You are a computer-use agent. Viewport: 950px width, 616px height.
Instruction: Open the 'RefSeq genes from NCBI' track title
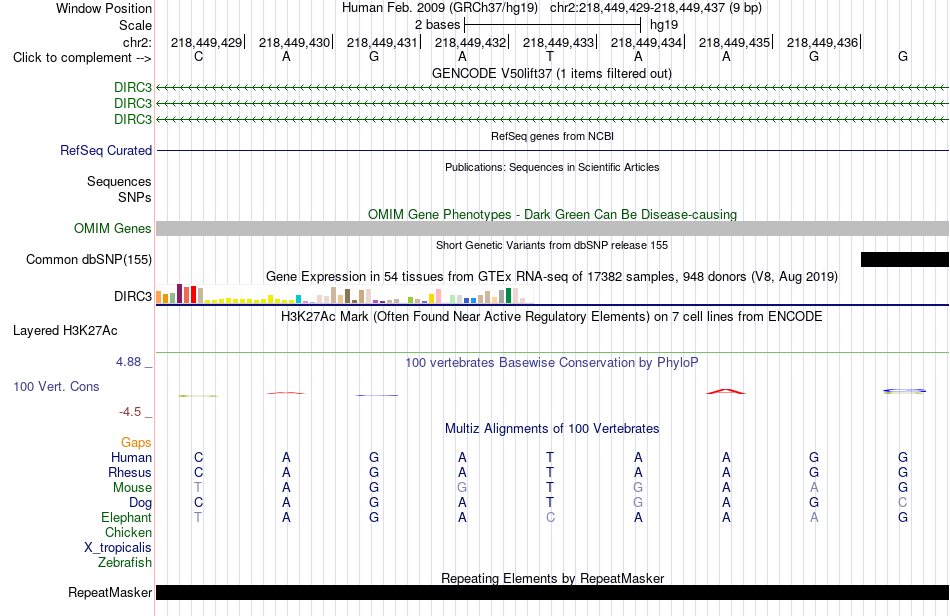pos(552,136)
